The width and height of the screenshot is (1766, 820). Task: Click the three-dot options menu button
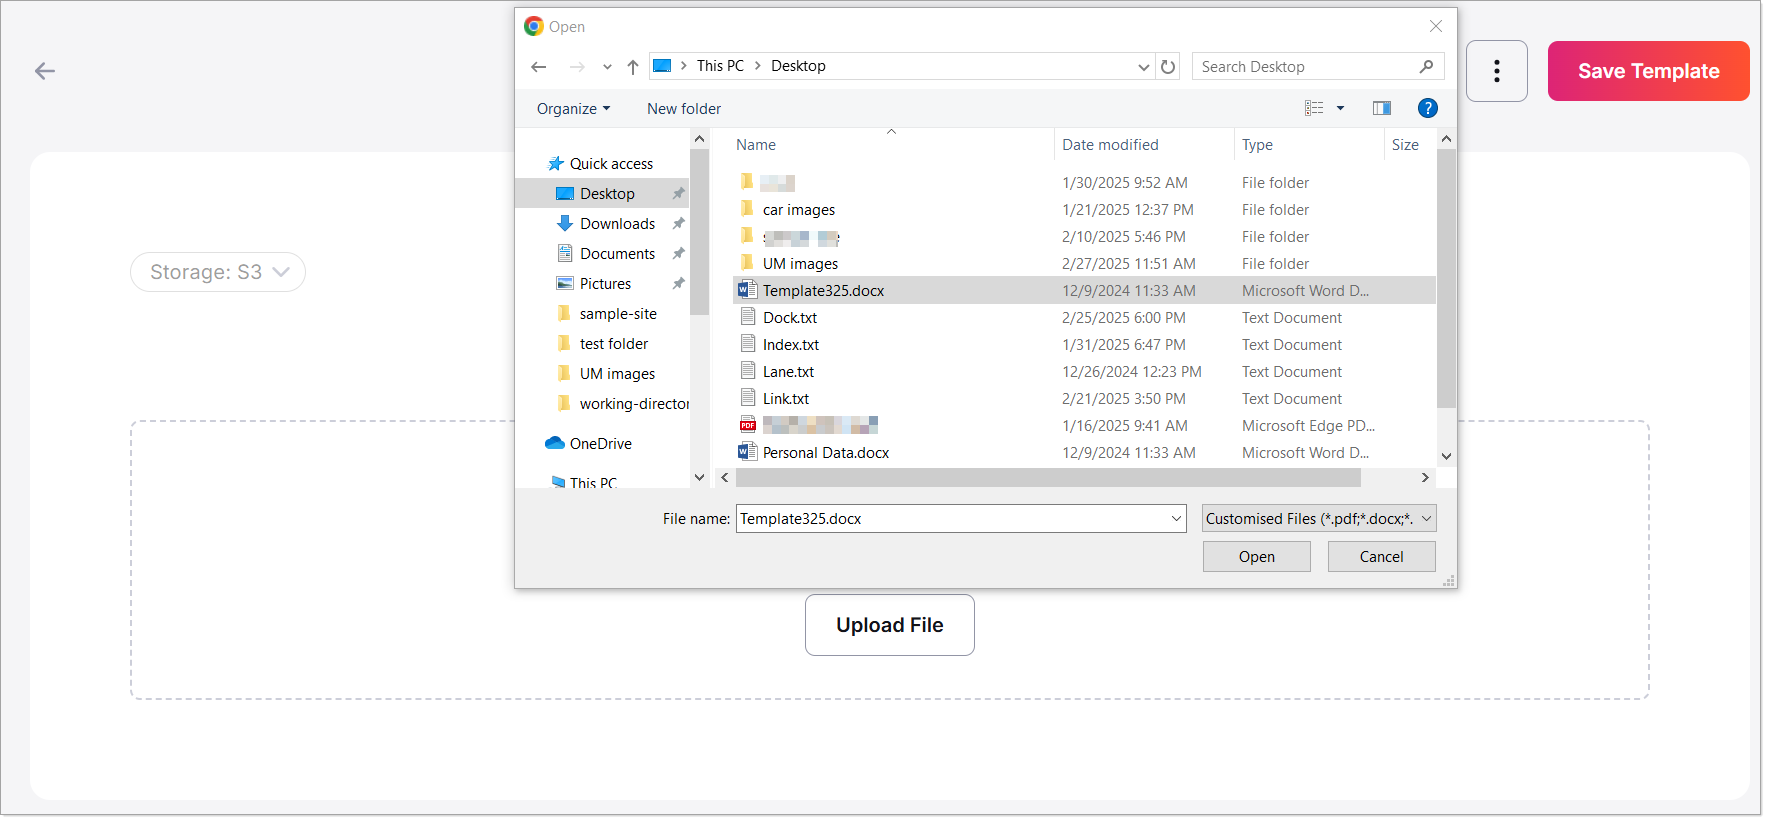click(1496, 71)
